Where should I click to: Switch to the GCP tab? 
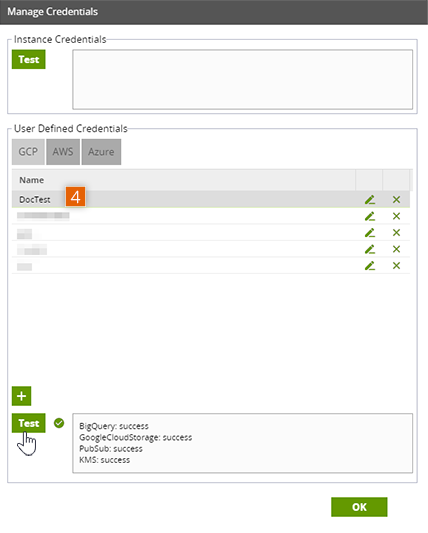[28, 152]
